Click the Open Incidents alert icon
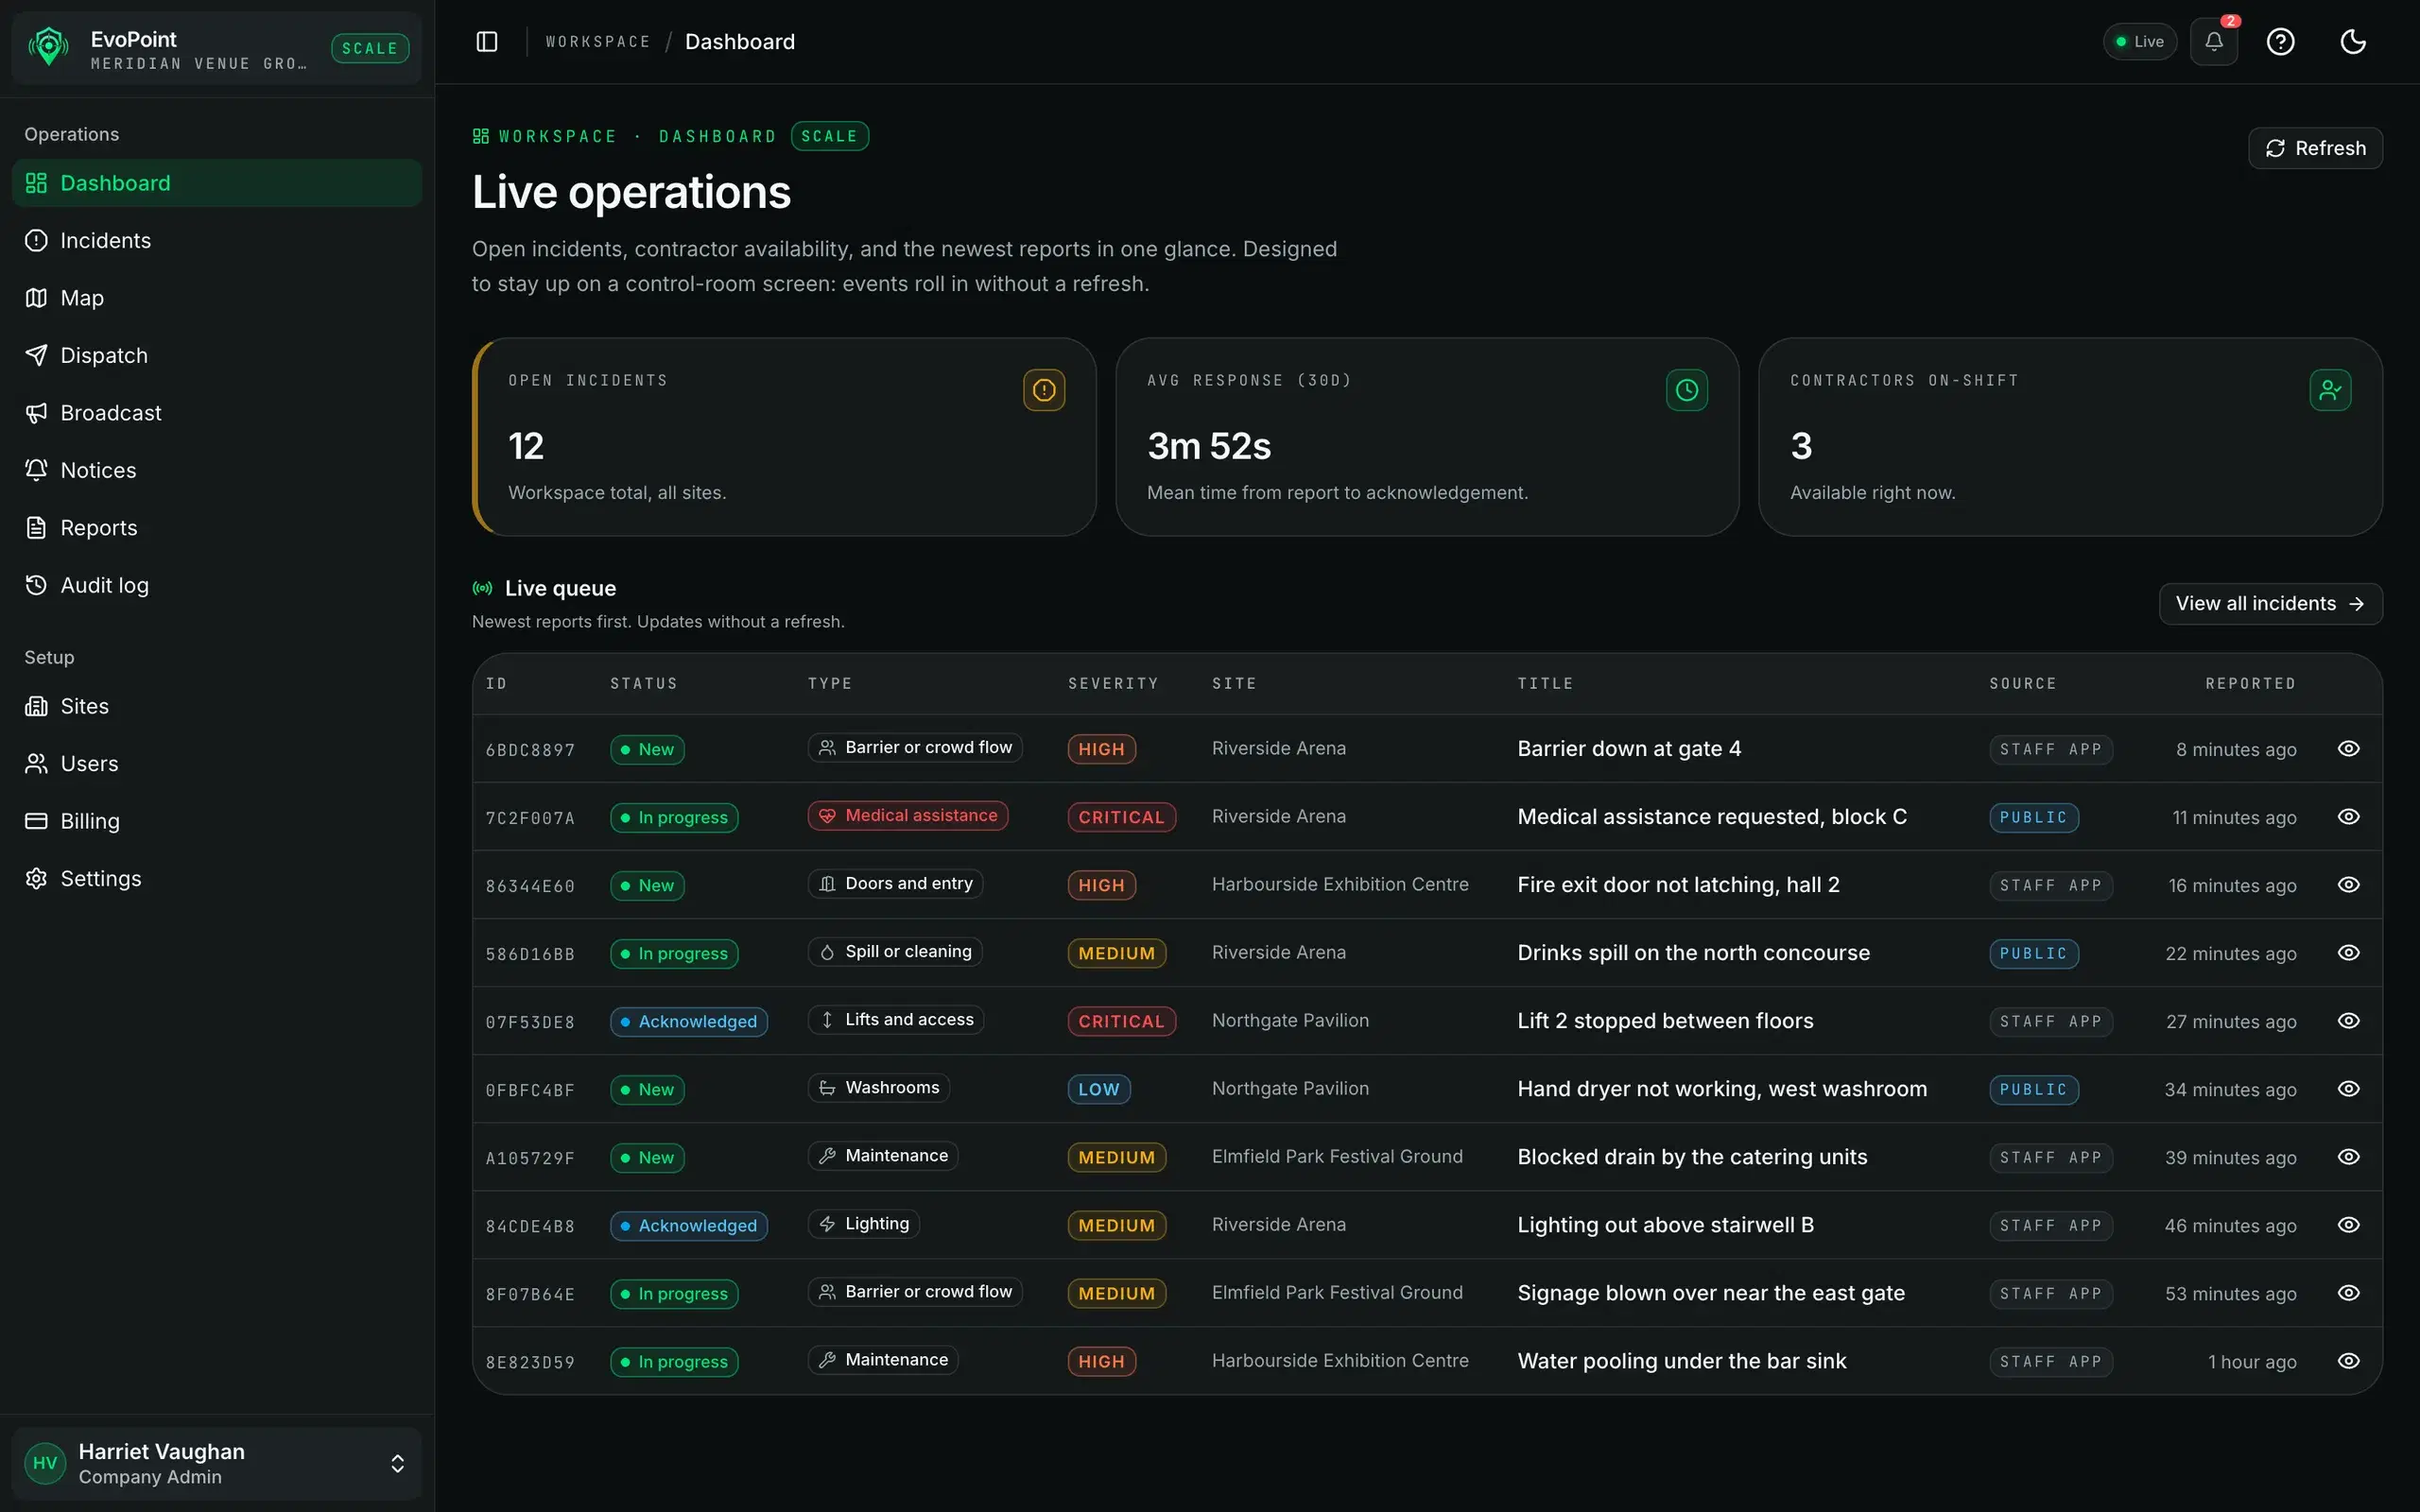 (x=1043, y=390)
